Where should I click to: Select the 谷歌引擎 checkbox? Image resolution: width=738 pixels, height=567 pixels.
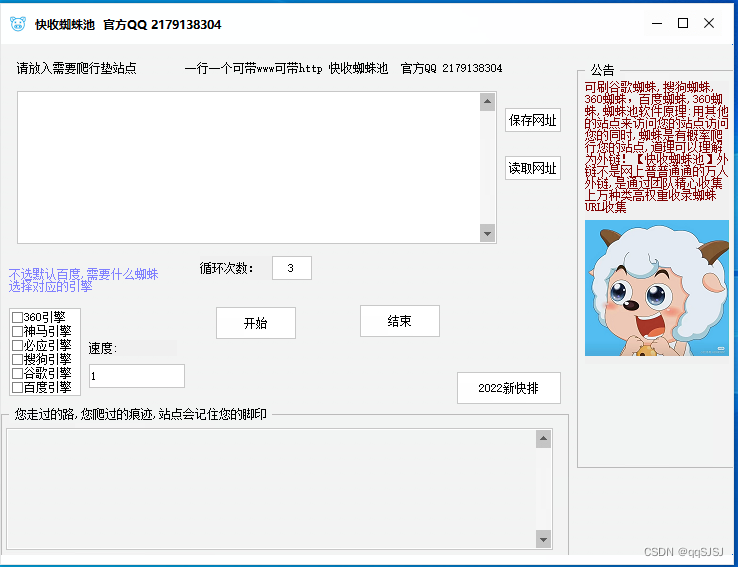pyautogui.click(x=17, y=374)
